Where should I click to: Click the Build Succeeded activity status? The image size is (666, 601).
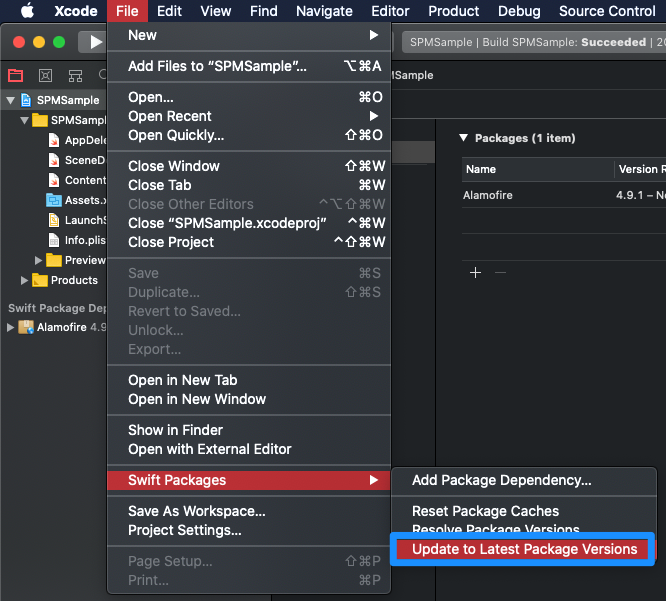click(x=533, y=42)
